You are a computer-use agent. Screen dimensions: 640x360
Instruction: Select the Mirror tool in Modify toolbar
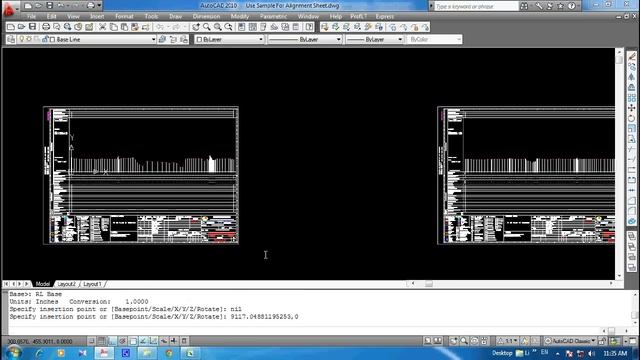tap(631, 77)
